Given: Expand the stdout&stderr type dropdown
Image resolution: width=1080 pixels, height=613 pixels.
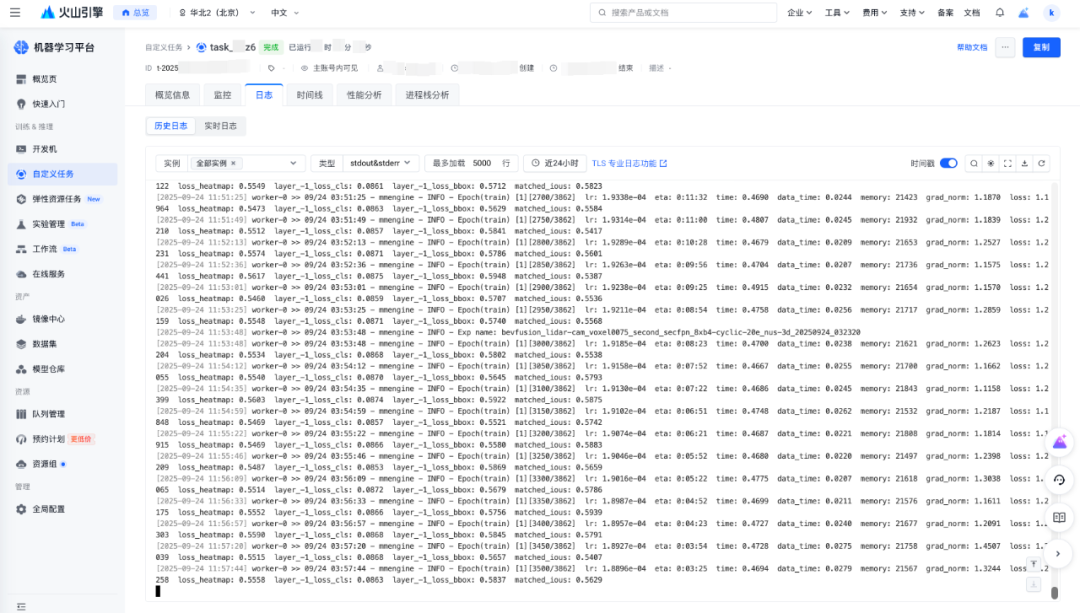Looking at the screenshot, I should click(380, 163).
